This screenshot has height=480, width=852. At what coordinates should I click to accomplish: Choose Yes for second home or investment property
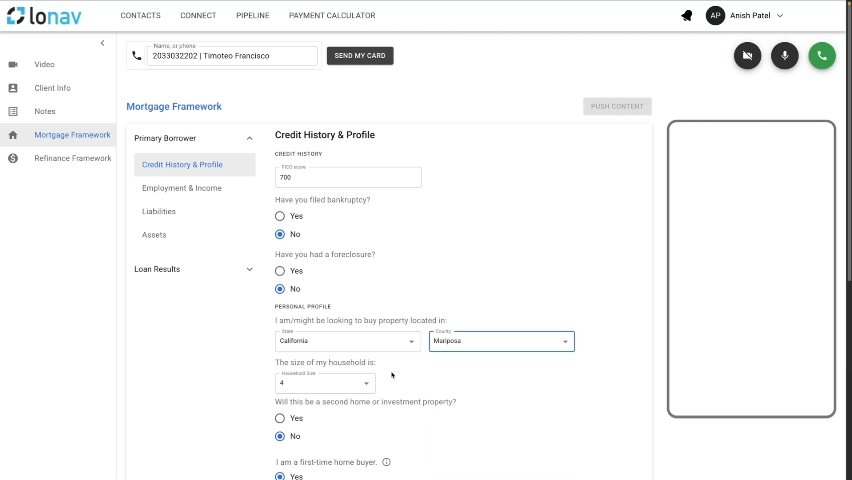point(280,418)
